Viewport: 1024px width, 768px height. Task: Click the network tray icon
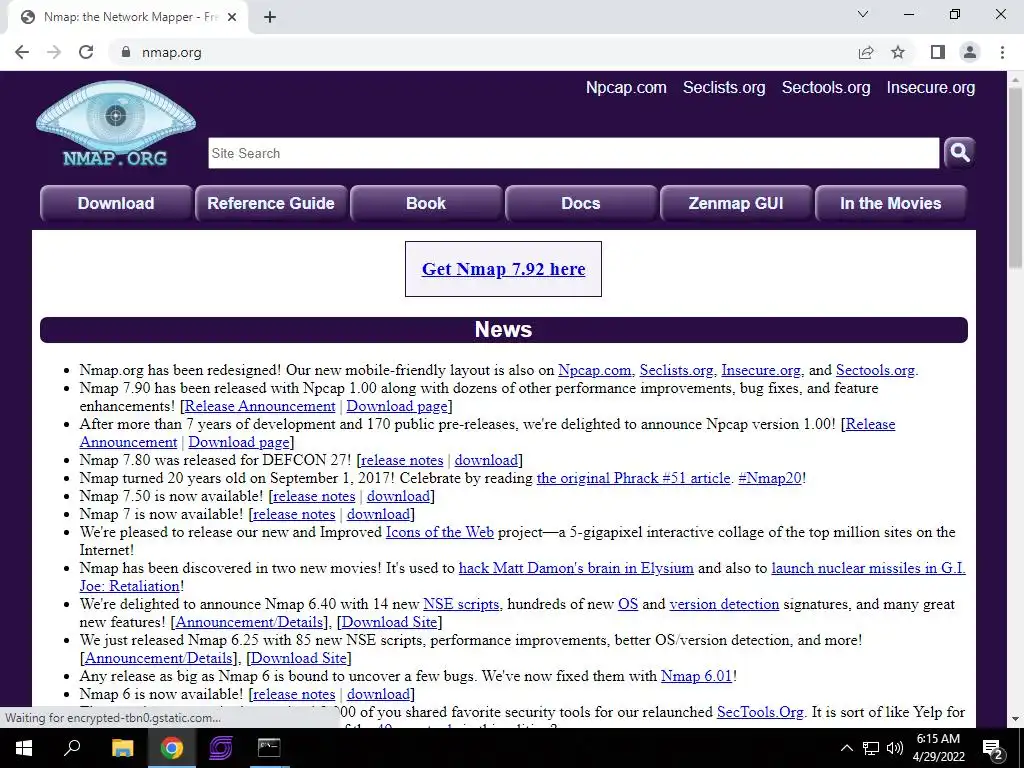(871, 748)
